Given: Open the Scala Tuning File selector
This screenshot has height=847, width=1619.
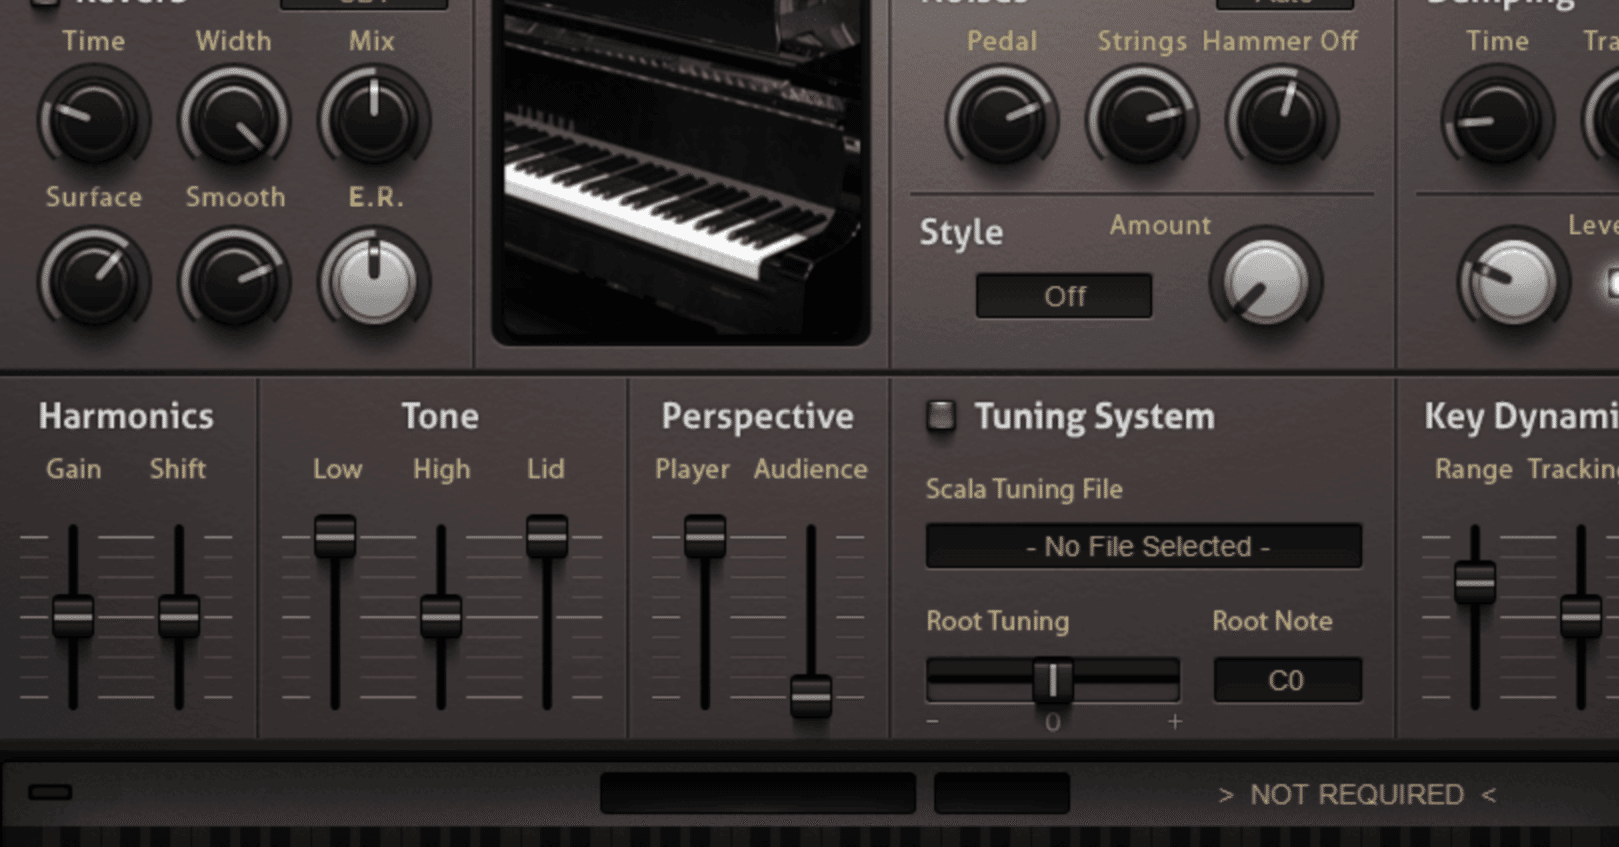Looking at the screenshot, I should click(x=1144, y=546).
